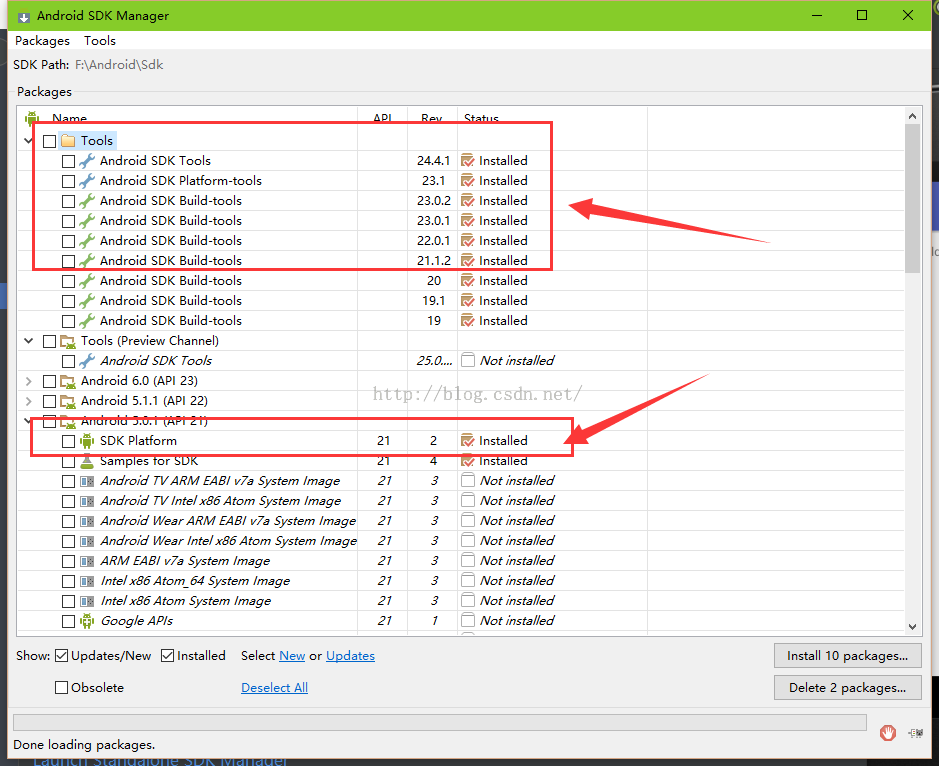Open the Packages menu

point(42,41)
